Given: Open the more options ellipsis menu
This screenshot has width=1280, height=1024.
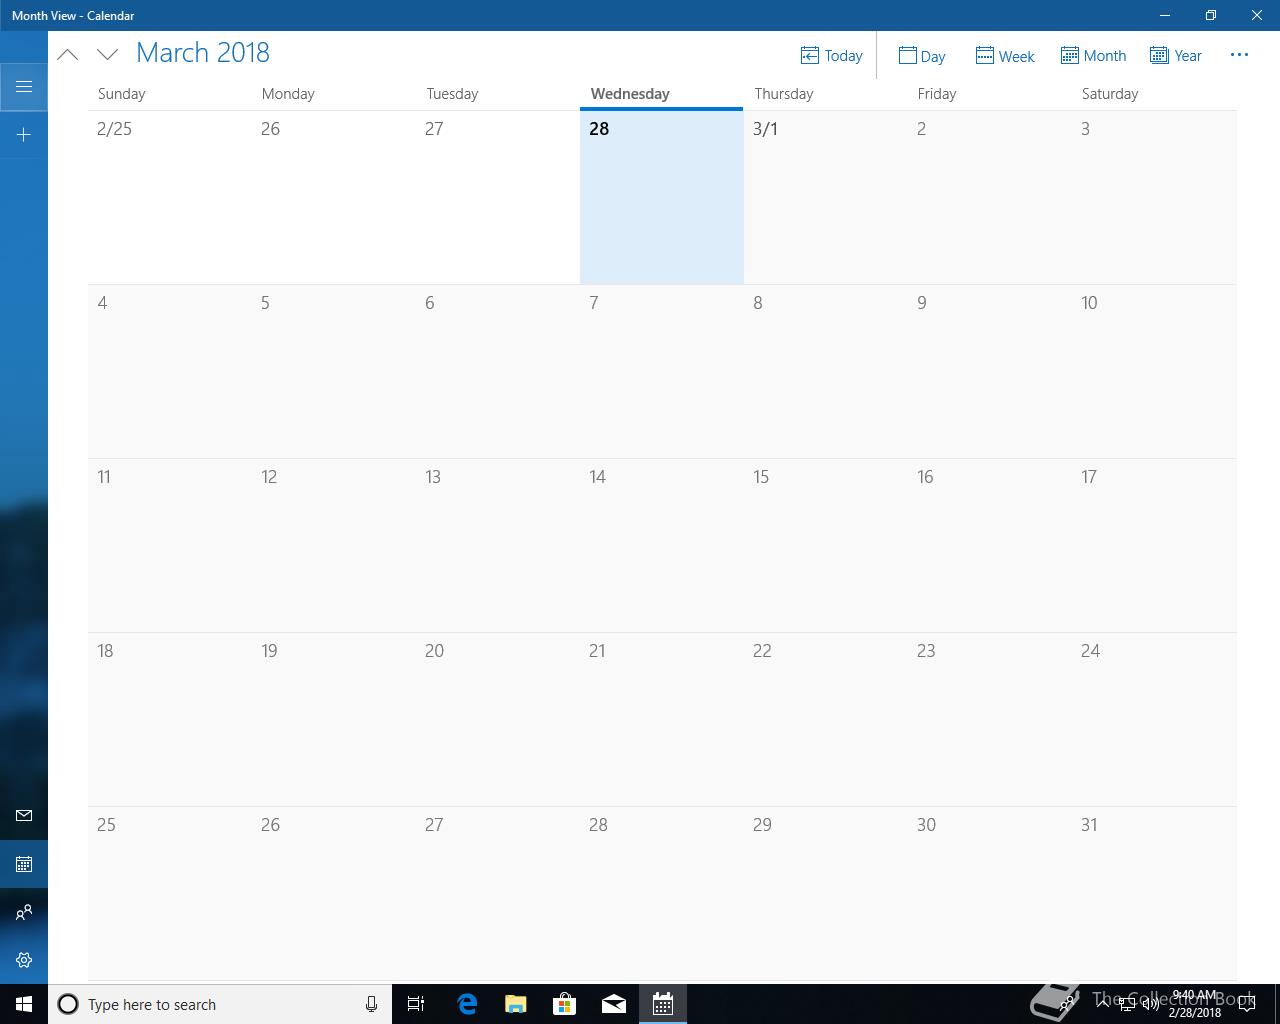Looking at the screenshot, I should 1239,55.
